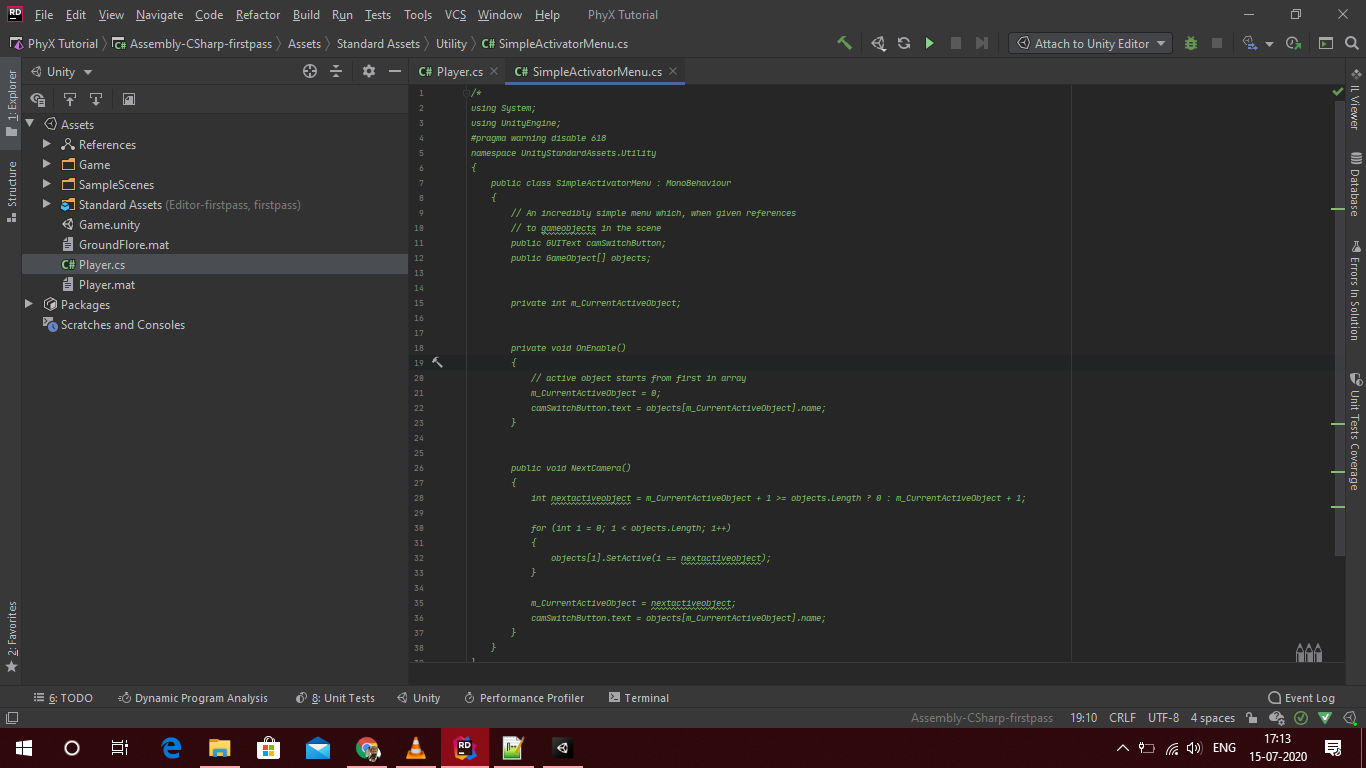
Task: Open the Refactor menu
Action: pyautogui.click(x=257, y=15)
